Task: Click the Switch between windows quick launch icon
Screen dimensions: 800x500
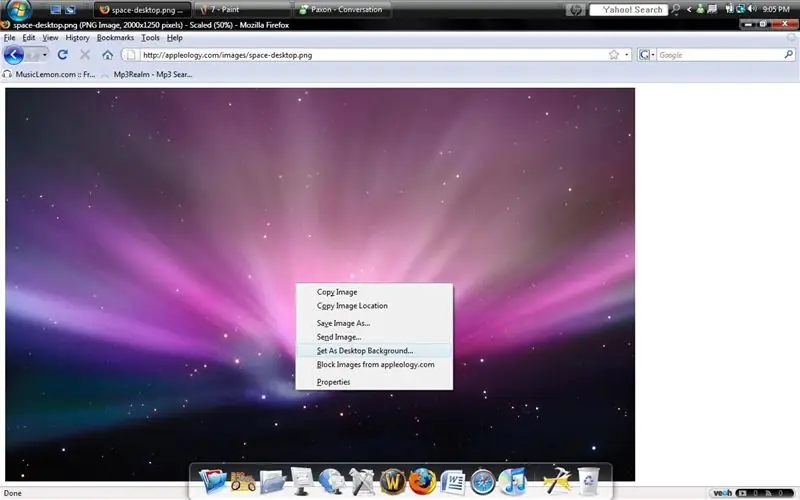Action: click(x=70, y=10)
